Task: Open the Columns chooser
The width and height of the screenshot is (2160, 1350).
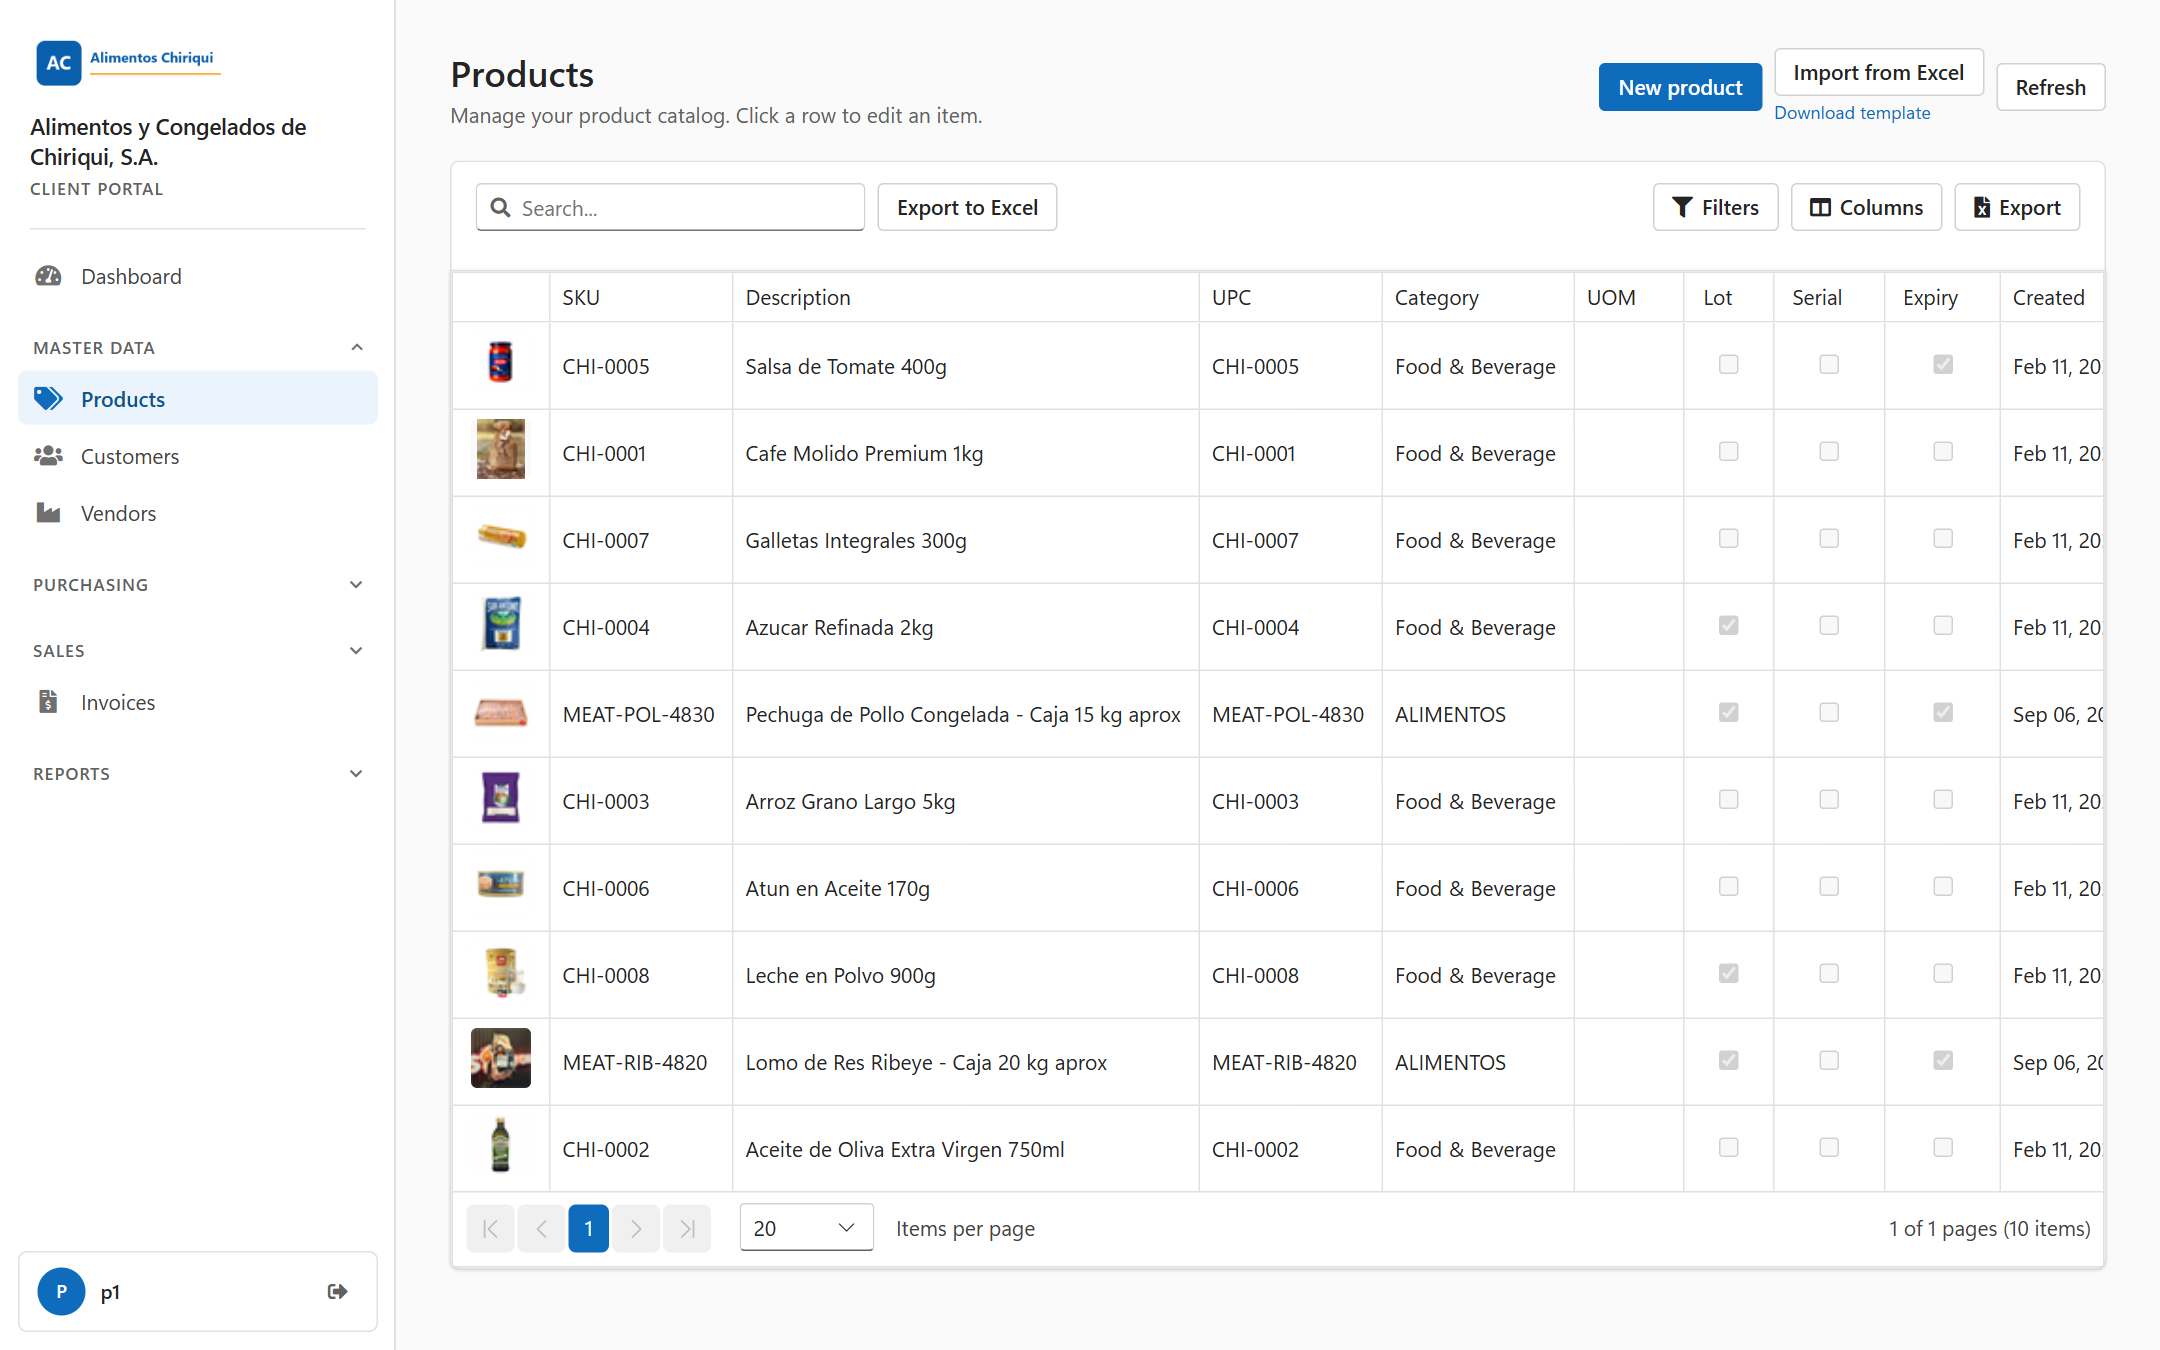Action: [1866, 207]
